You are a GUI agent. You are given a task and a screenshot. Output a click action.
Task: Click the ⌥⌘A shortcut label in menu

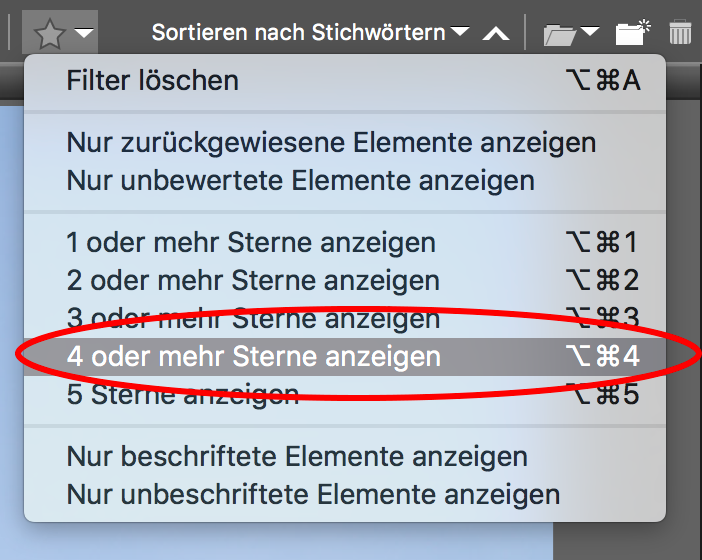[x=602, y=80]
